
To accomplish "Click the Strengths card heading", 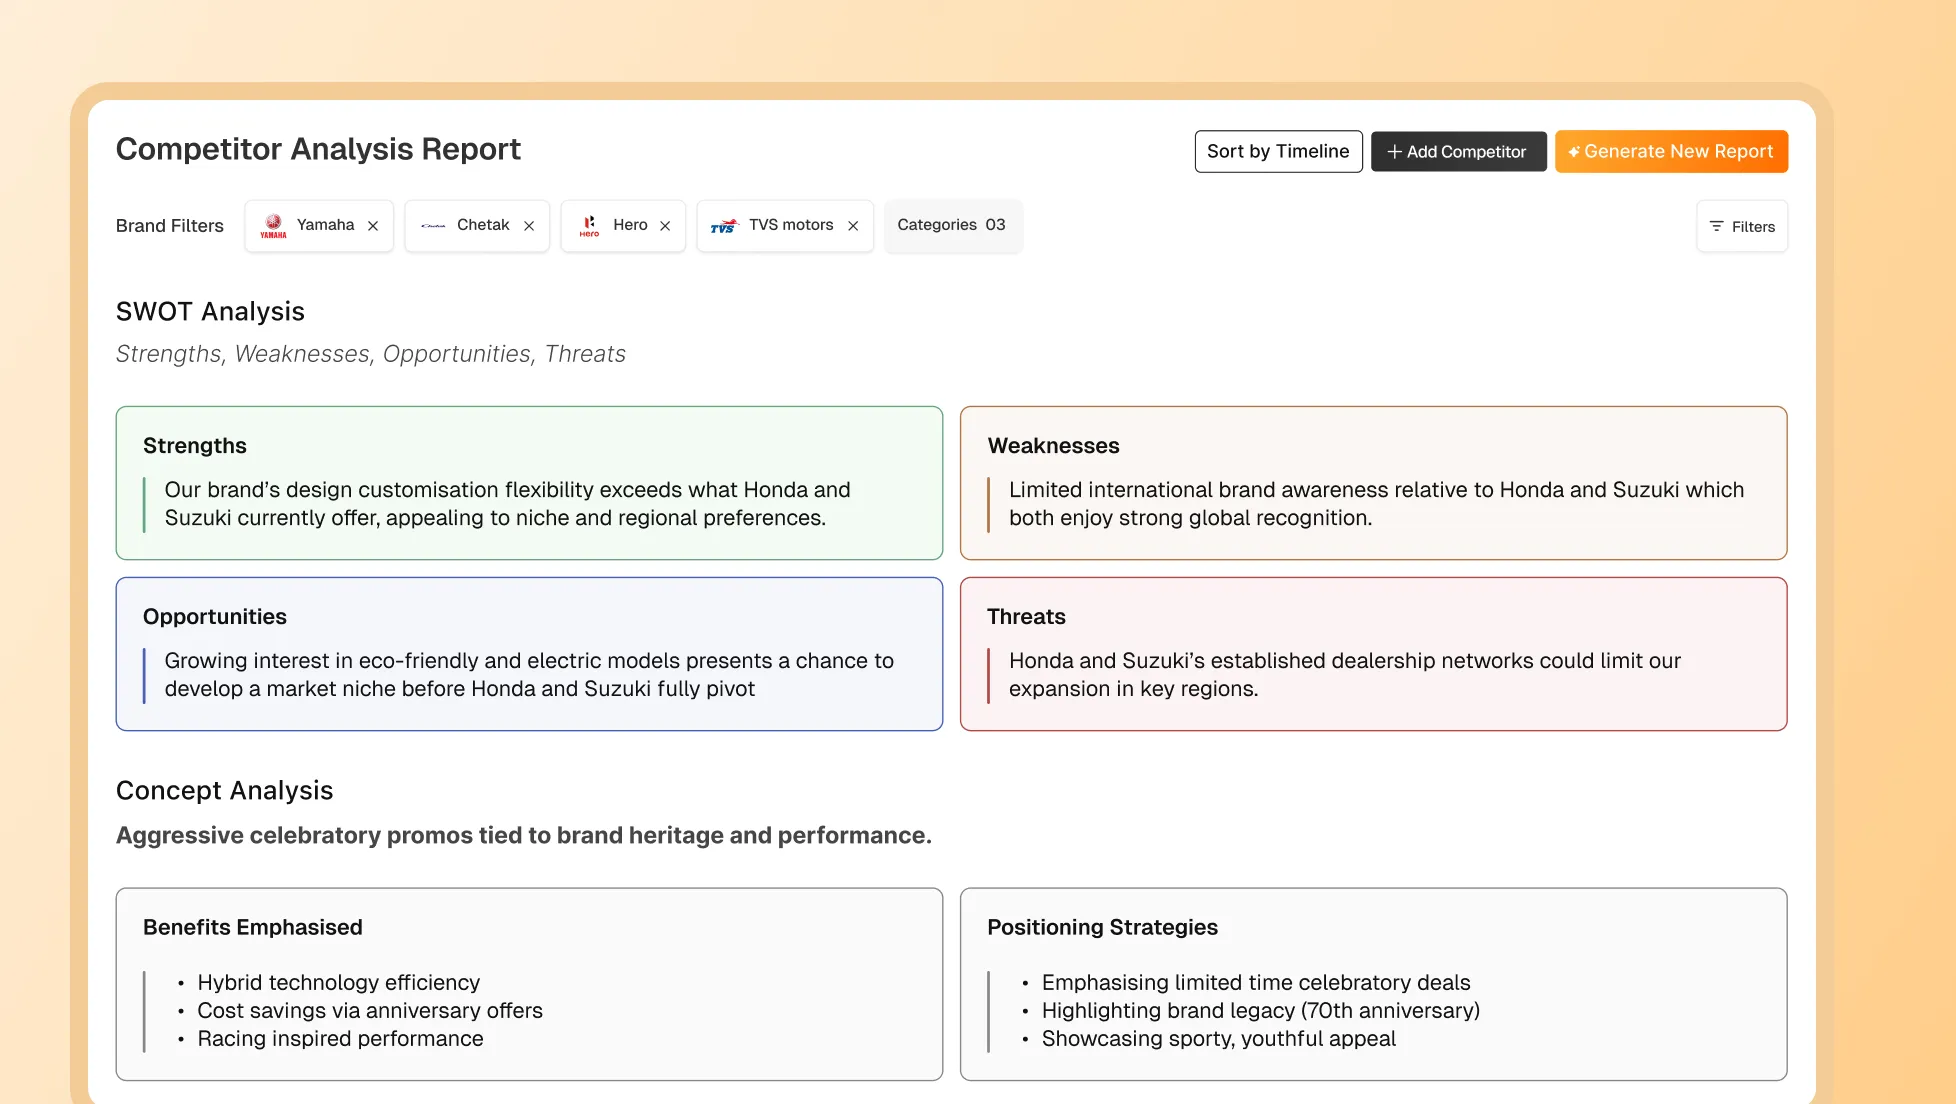I will [x=195, y=446].
